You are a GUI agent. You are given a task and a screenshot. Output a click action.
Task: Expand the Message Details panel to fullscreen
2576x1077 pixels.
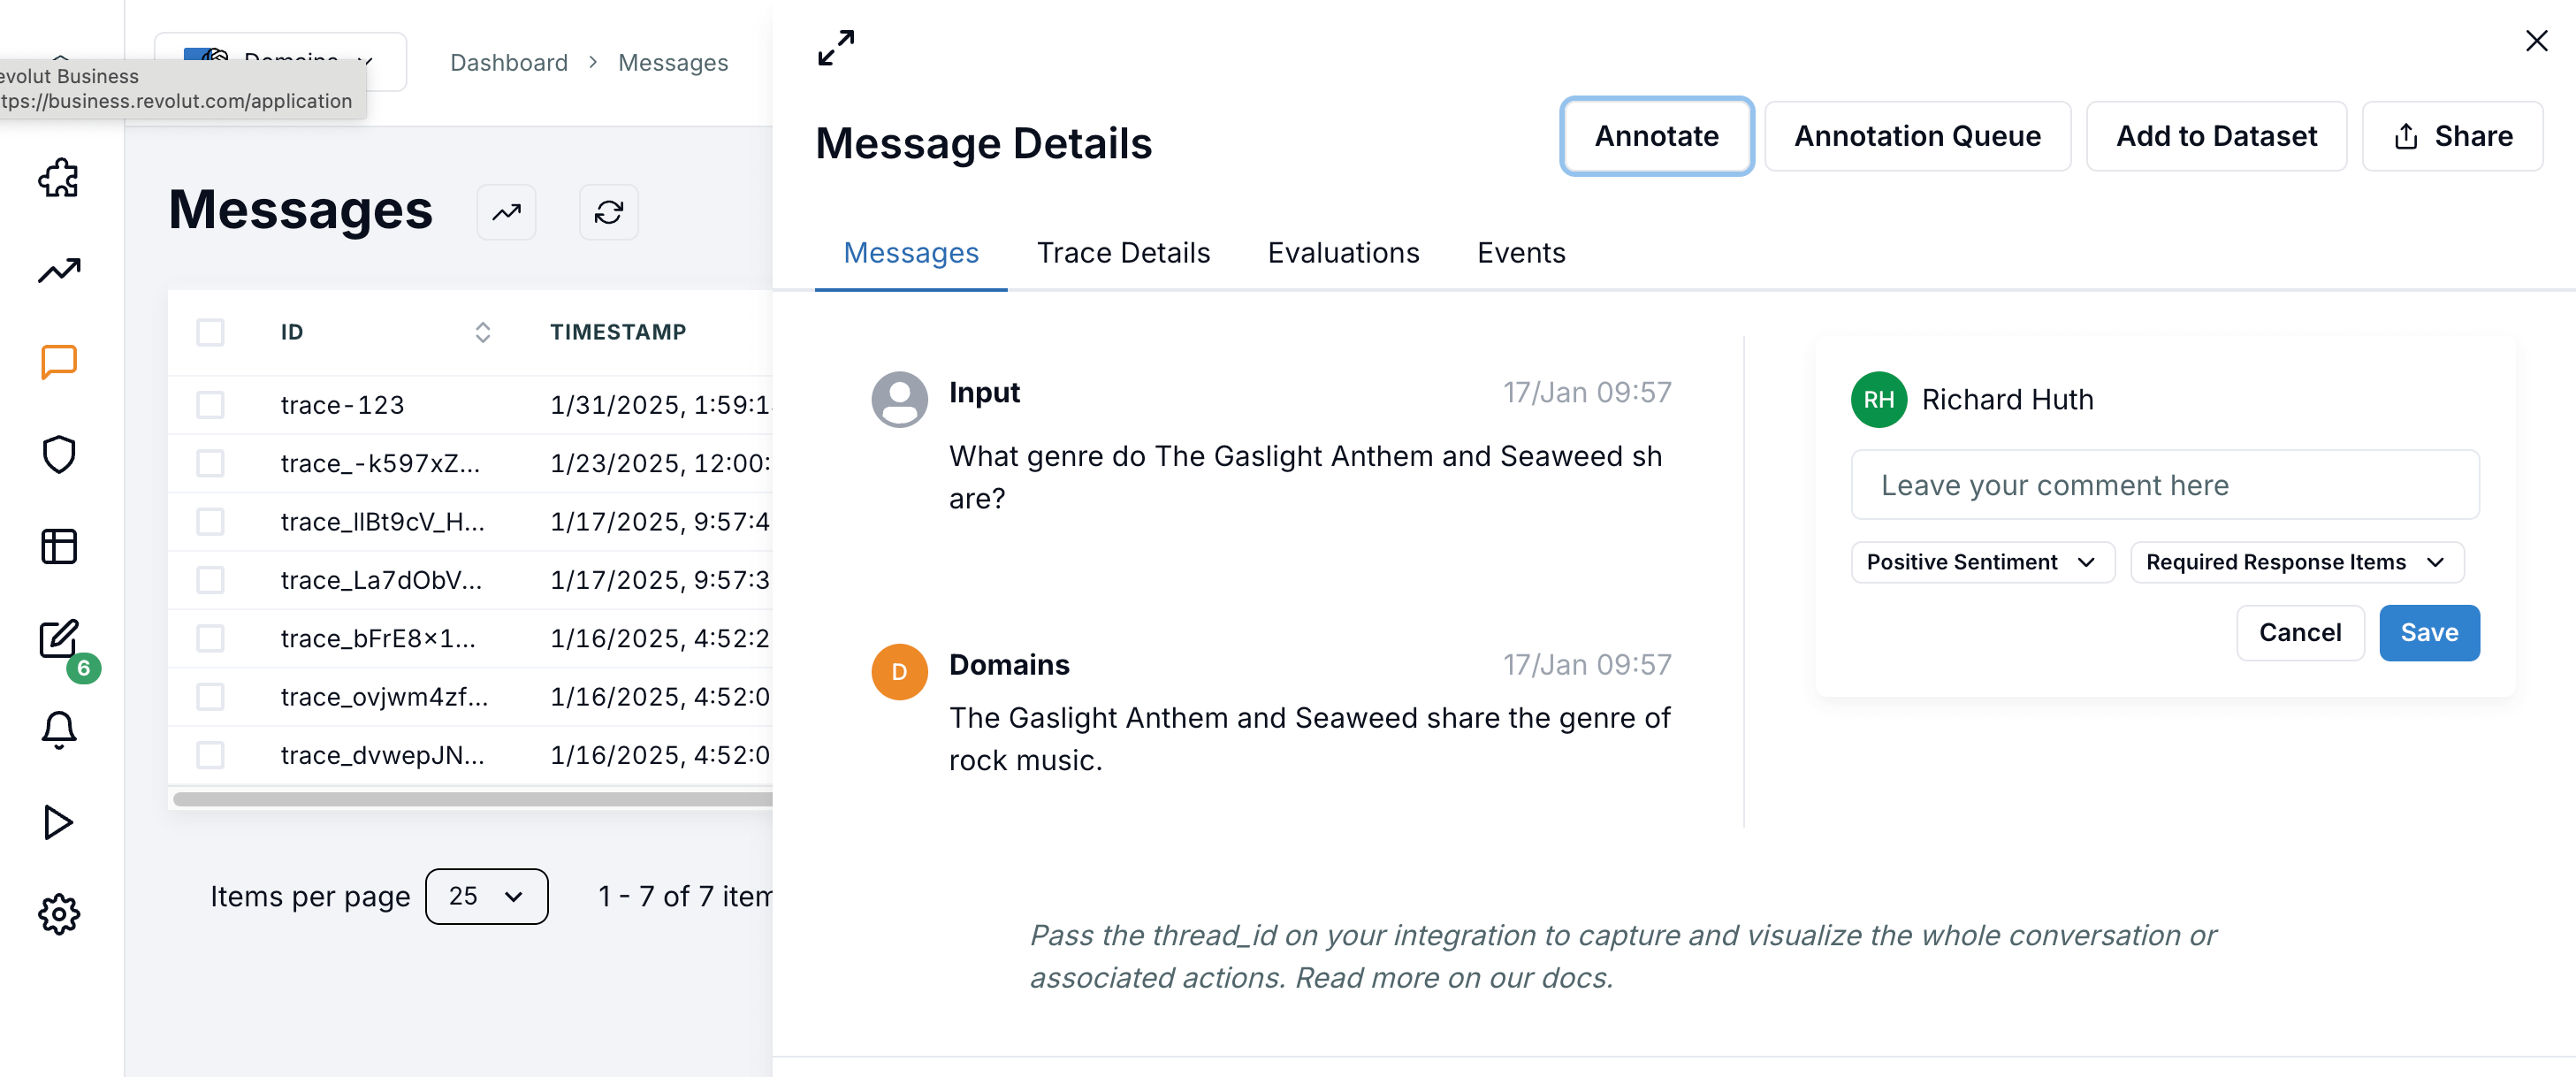(x=836, y=48)
